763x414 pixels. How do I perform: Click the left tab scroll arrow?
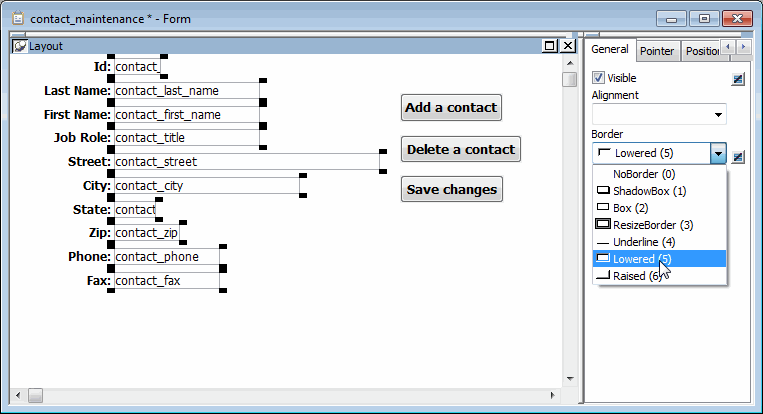[x=728, y=47]
